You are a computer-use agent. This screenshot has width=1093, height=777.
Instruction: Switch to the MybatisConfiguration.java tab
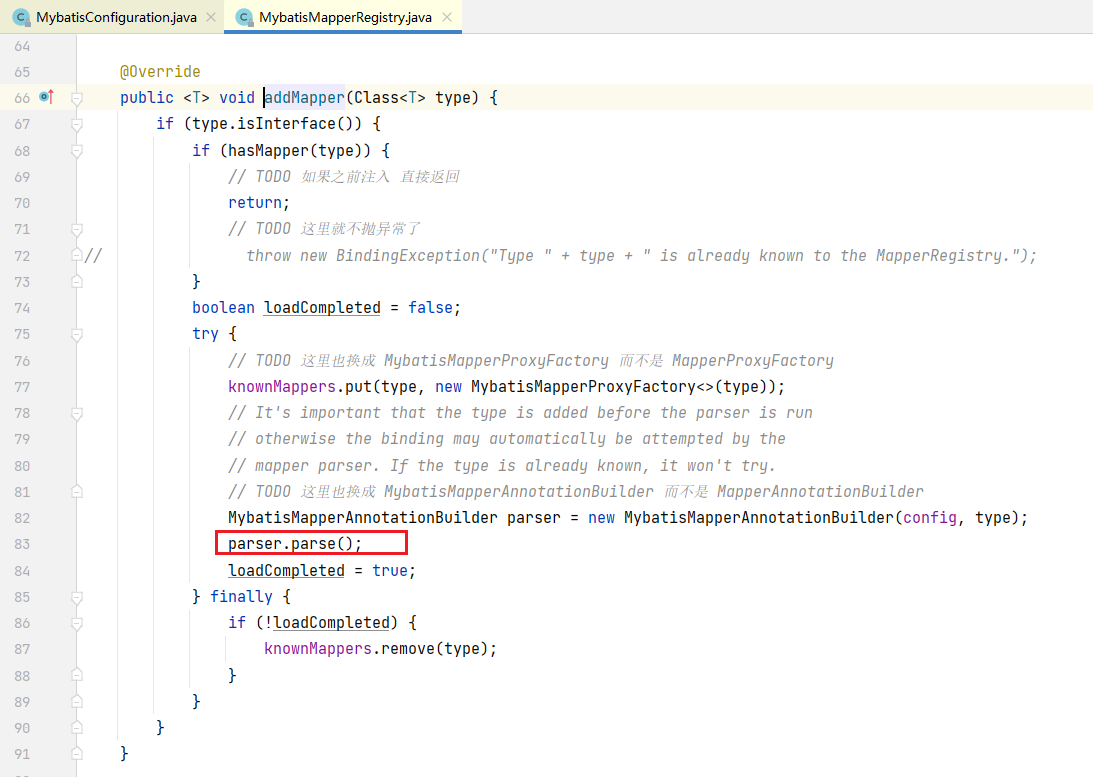tap(116, 18)
